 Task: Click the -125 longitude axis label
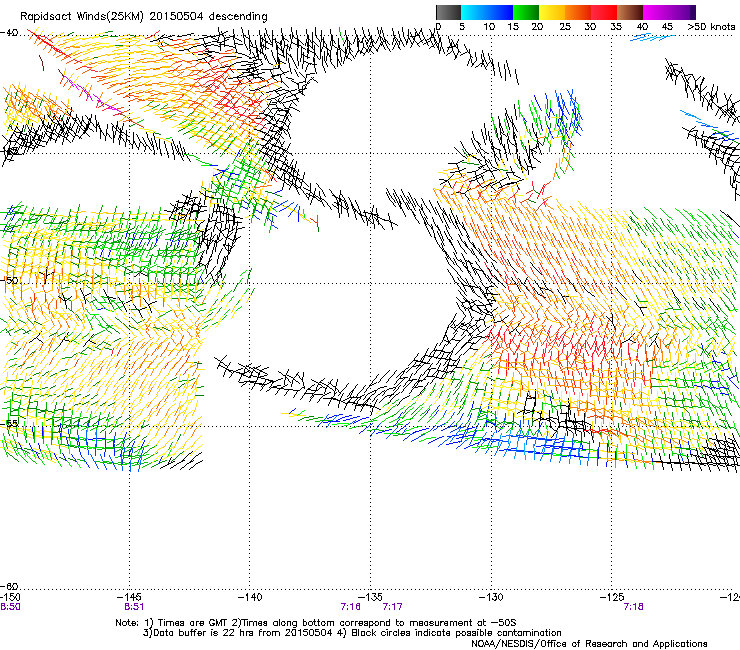(x=612, y=597)
